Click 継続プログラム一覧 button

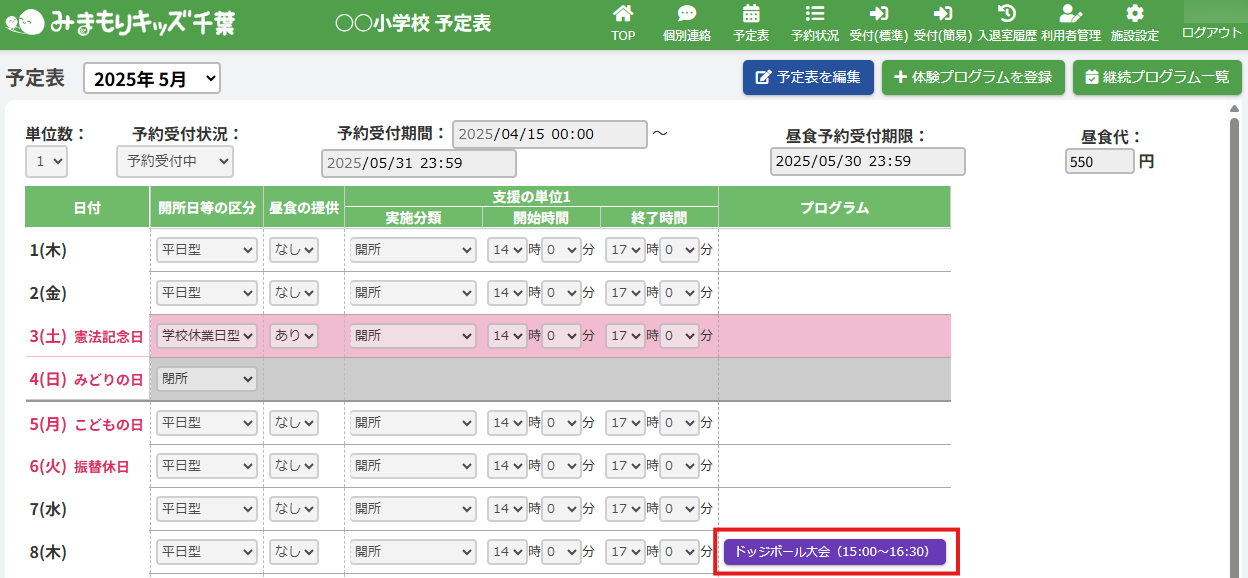(x=1157, y=77)
